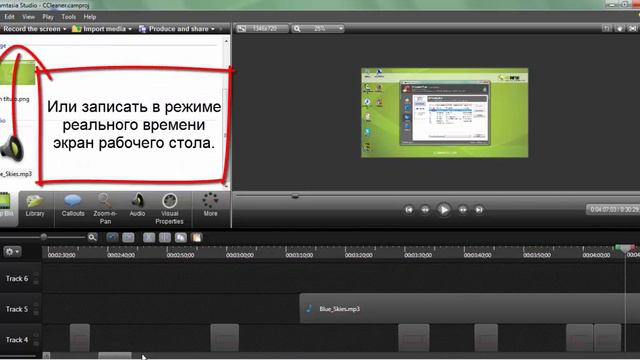Open the Tools menu
Viewport: 640px width, 360px height.
tap(69, 17)
